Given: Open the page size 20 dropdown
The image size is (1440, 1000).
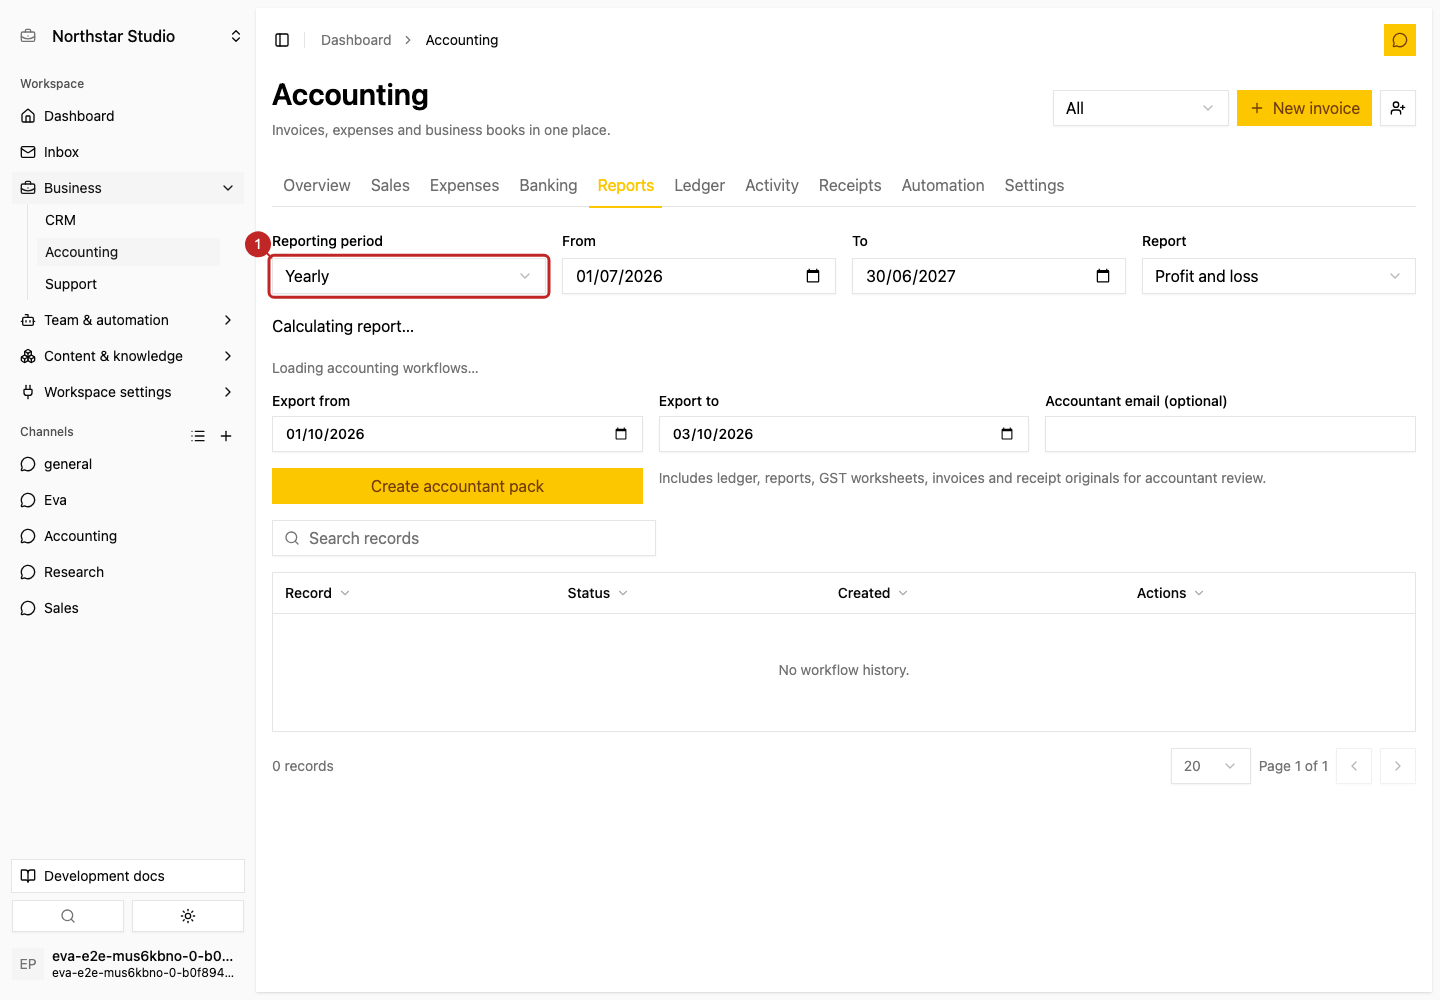Looking at the screenshot, I should point(1210,766).
